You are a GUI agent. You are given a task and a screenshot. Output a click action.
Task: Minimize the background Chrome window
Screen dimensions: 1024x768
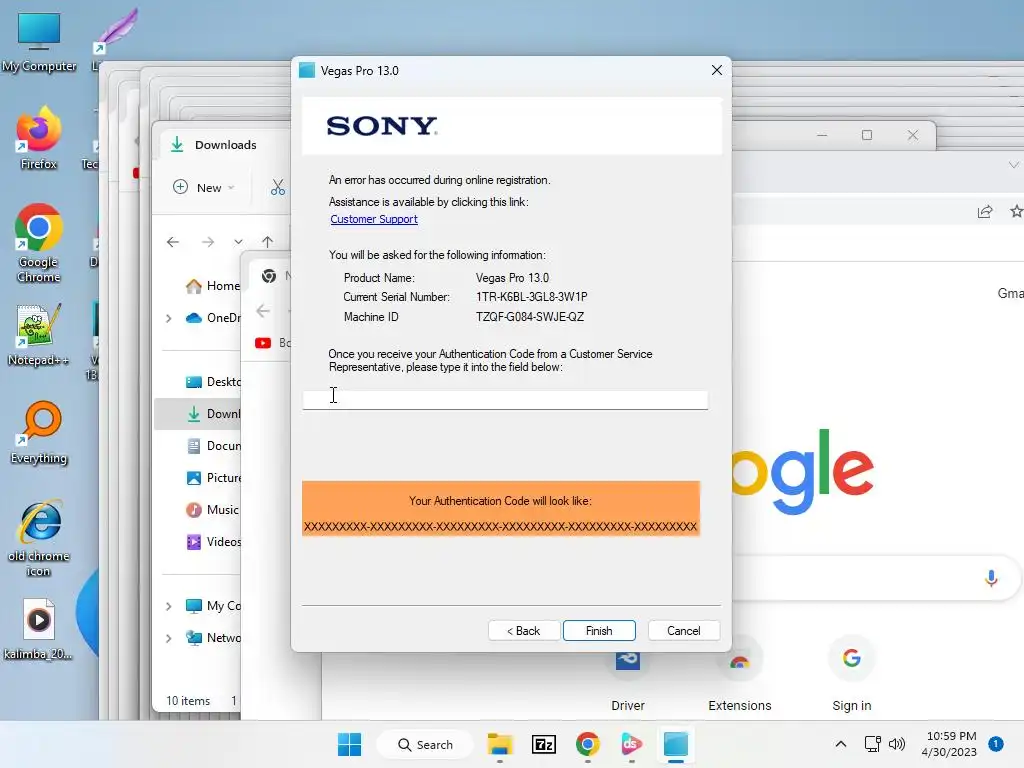(822, 135)
